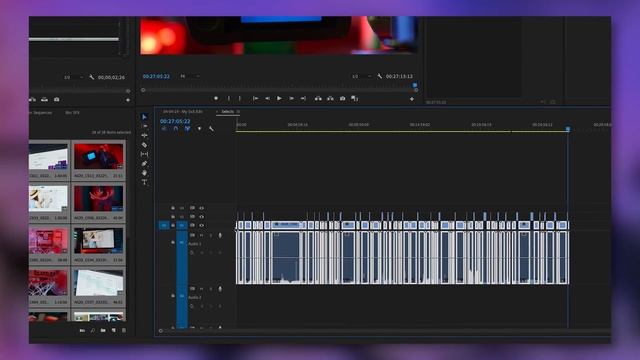Click the Extract button

coord(330,98)
